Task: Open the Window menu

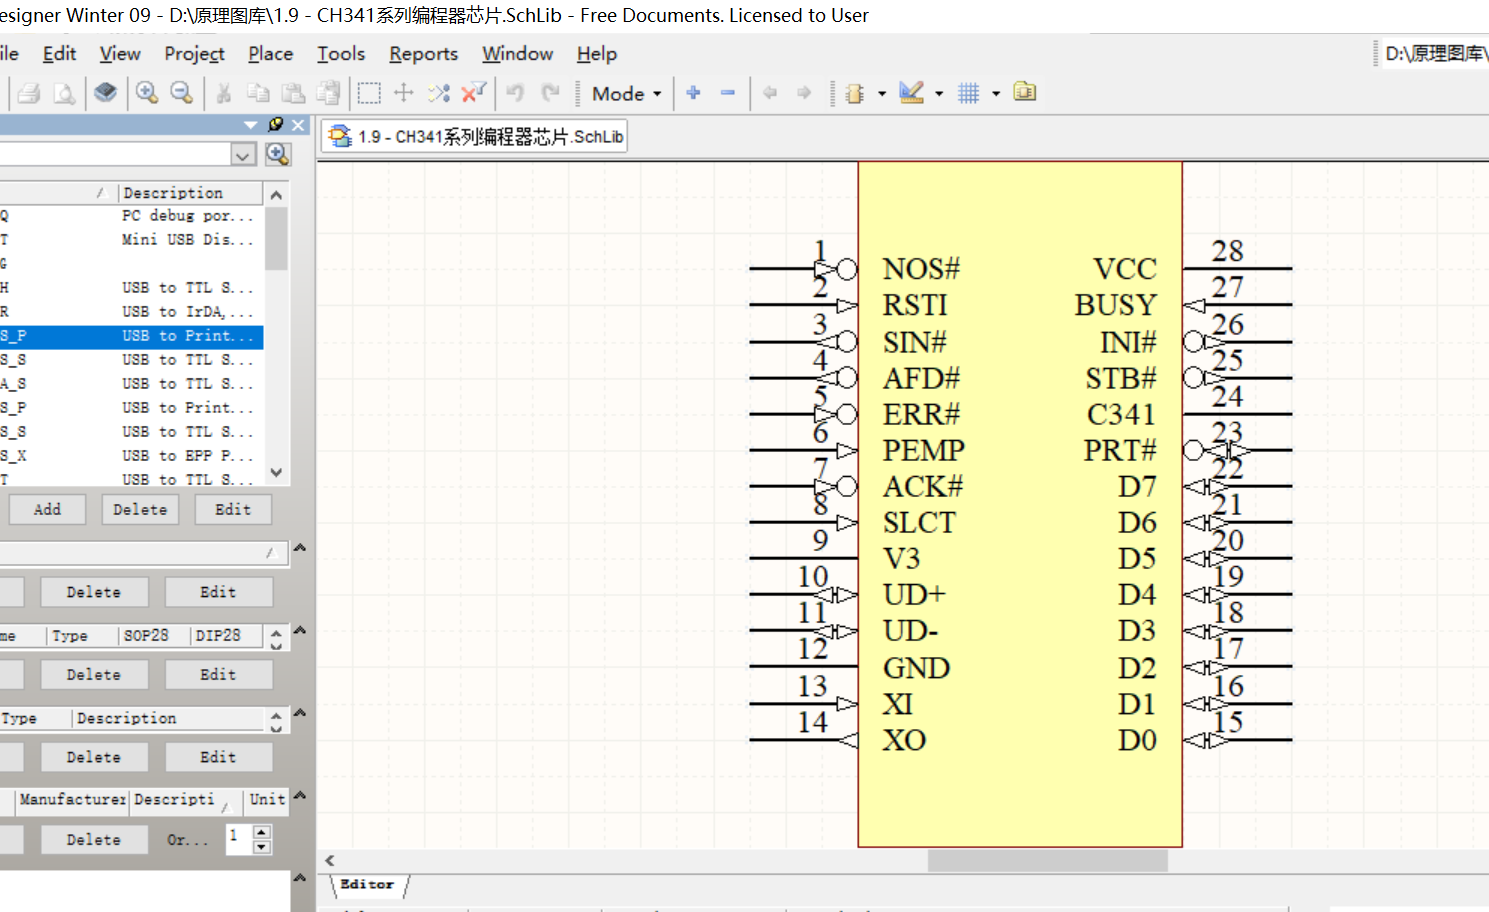Action: coord(517,54)
